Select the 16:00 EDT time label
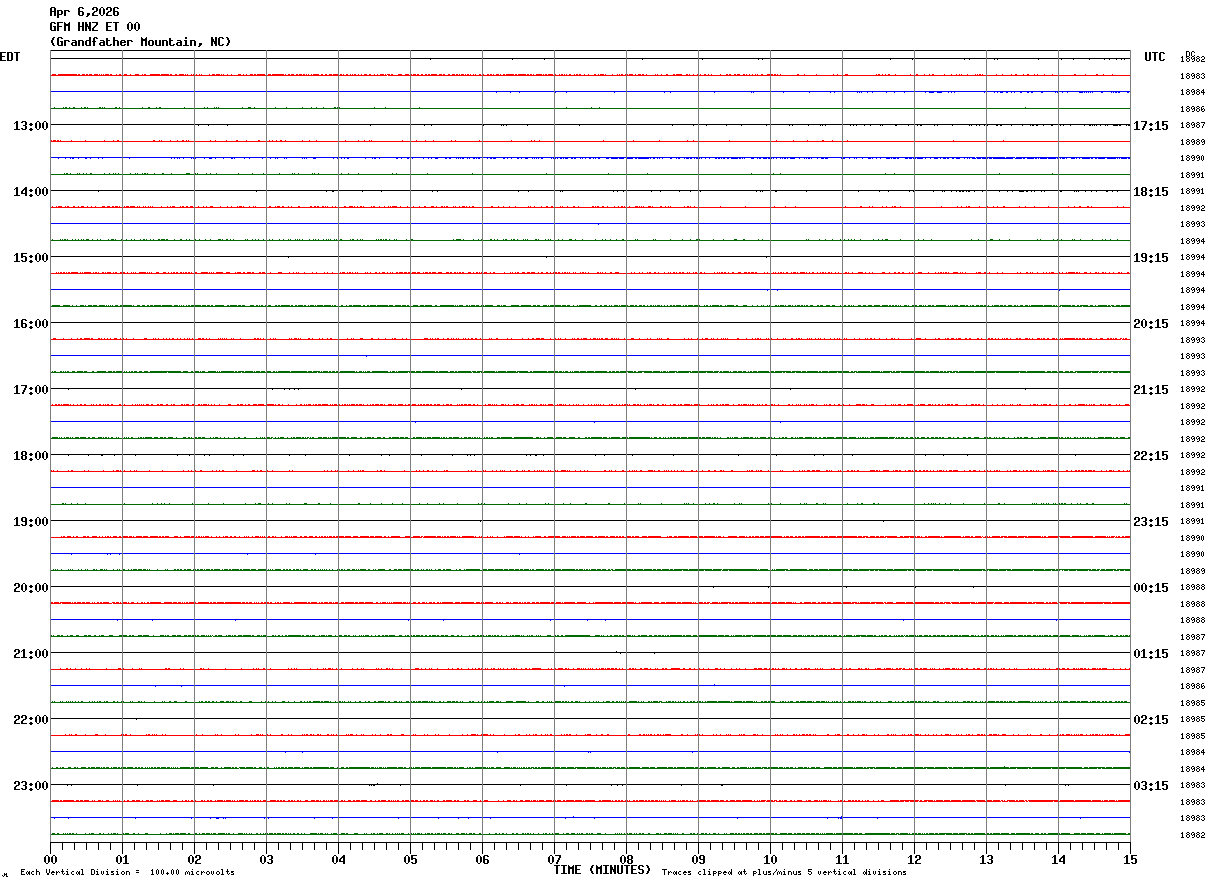 coord(30,324)
